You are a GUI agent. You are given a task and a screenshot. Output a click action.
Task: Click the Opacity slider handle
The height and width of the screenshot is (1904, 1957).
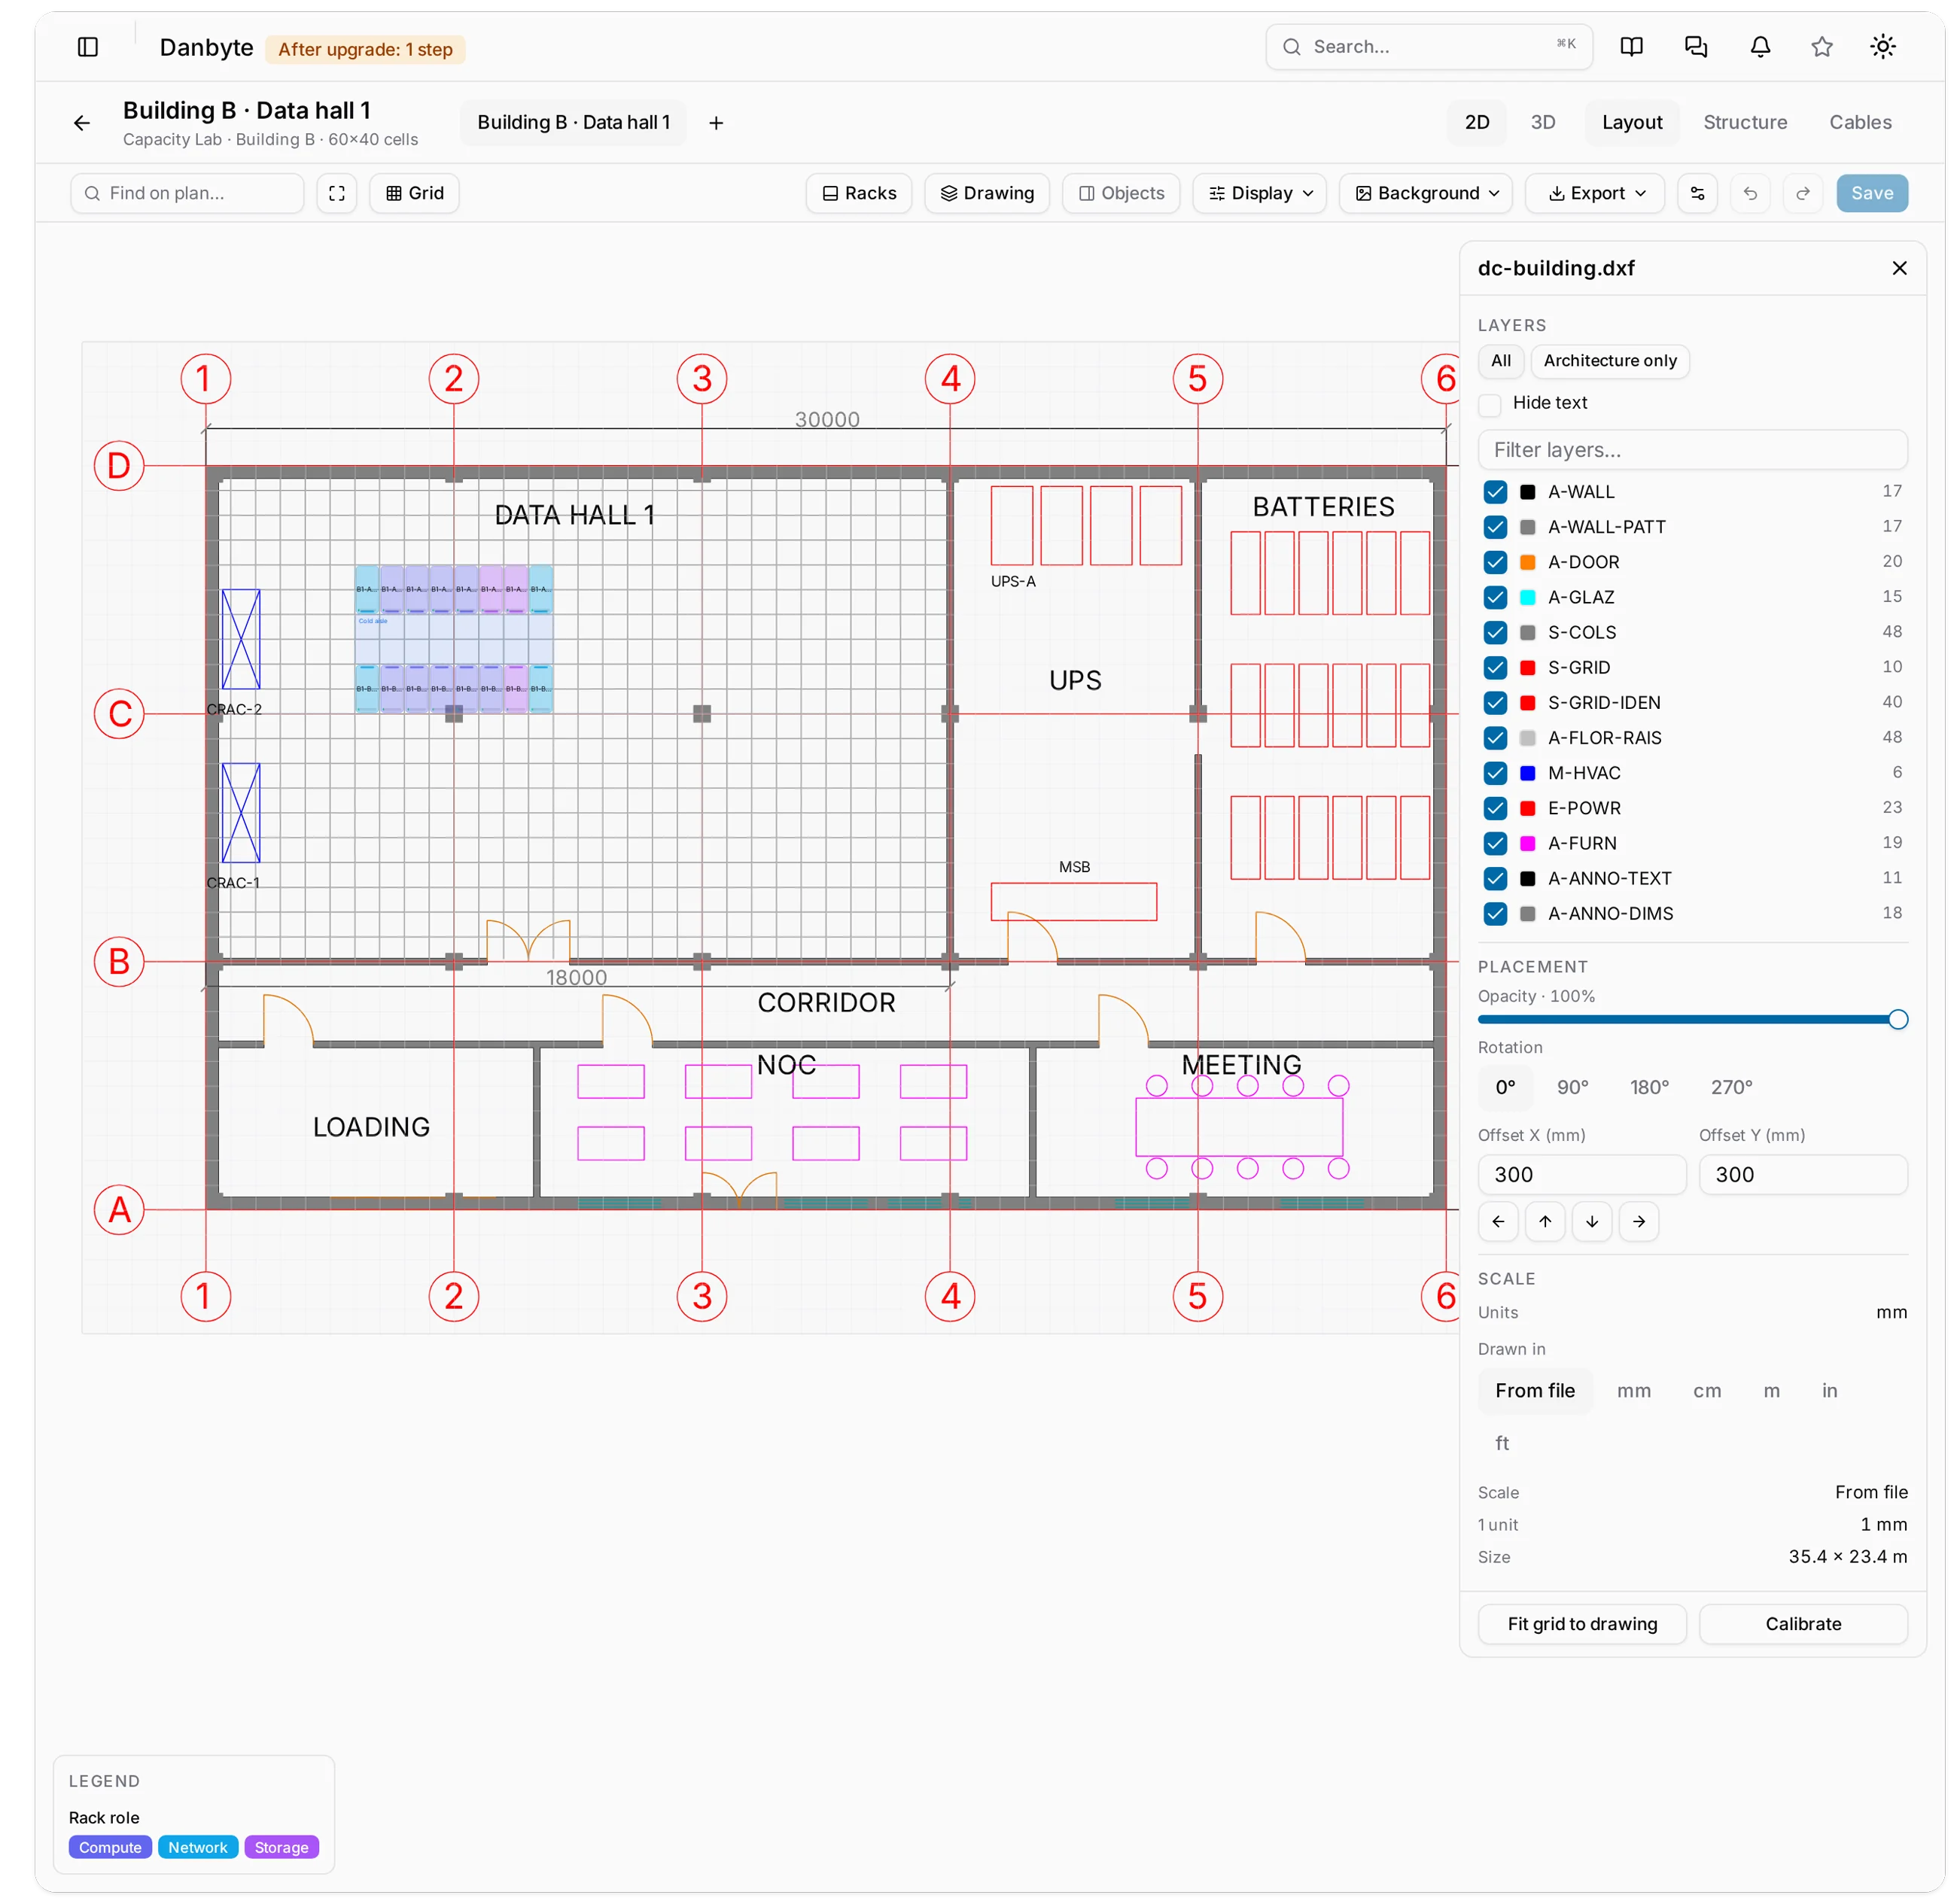click(x=1898, y=1020)
